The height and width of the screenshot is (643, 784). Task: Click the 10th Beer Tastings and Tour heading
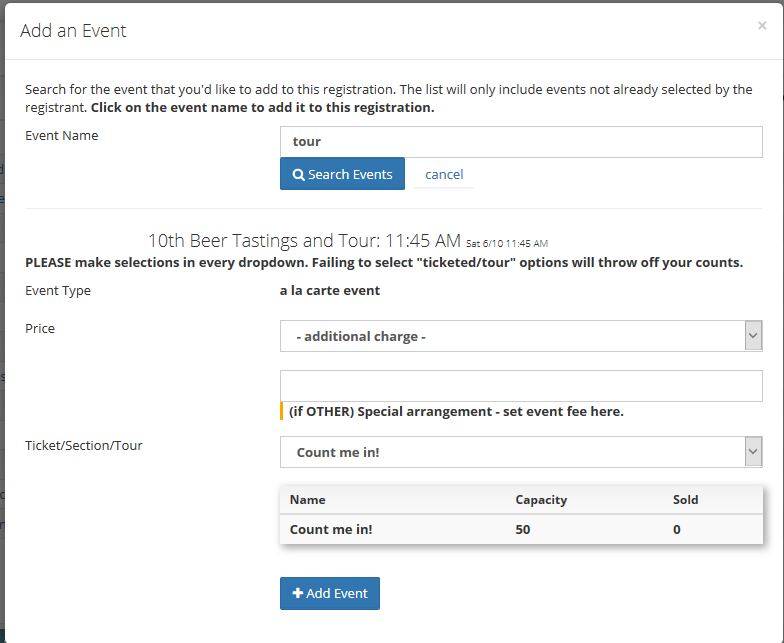coord(304,241)
